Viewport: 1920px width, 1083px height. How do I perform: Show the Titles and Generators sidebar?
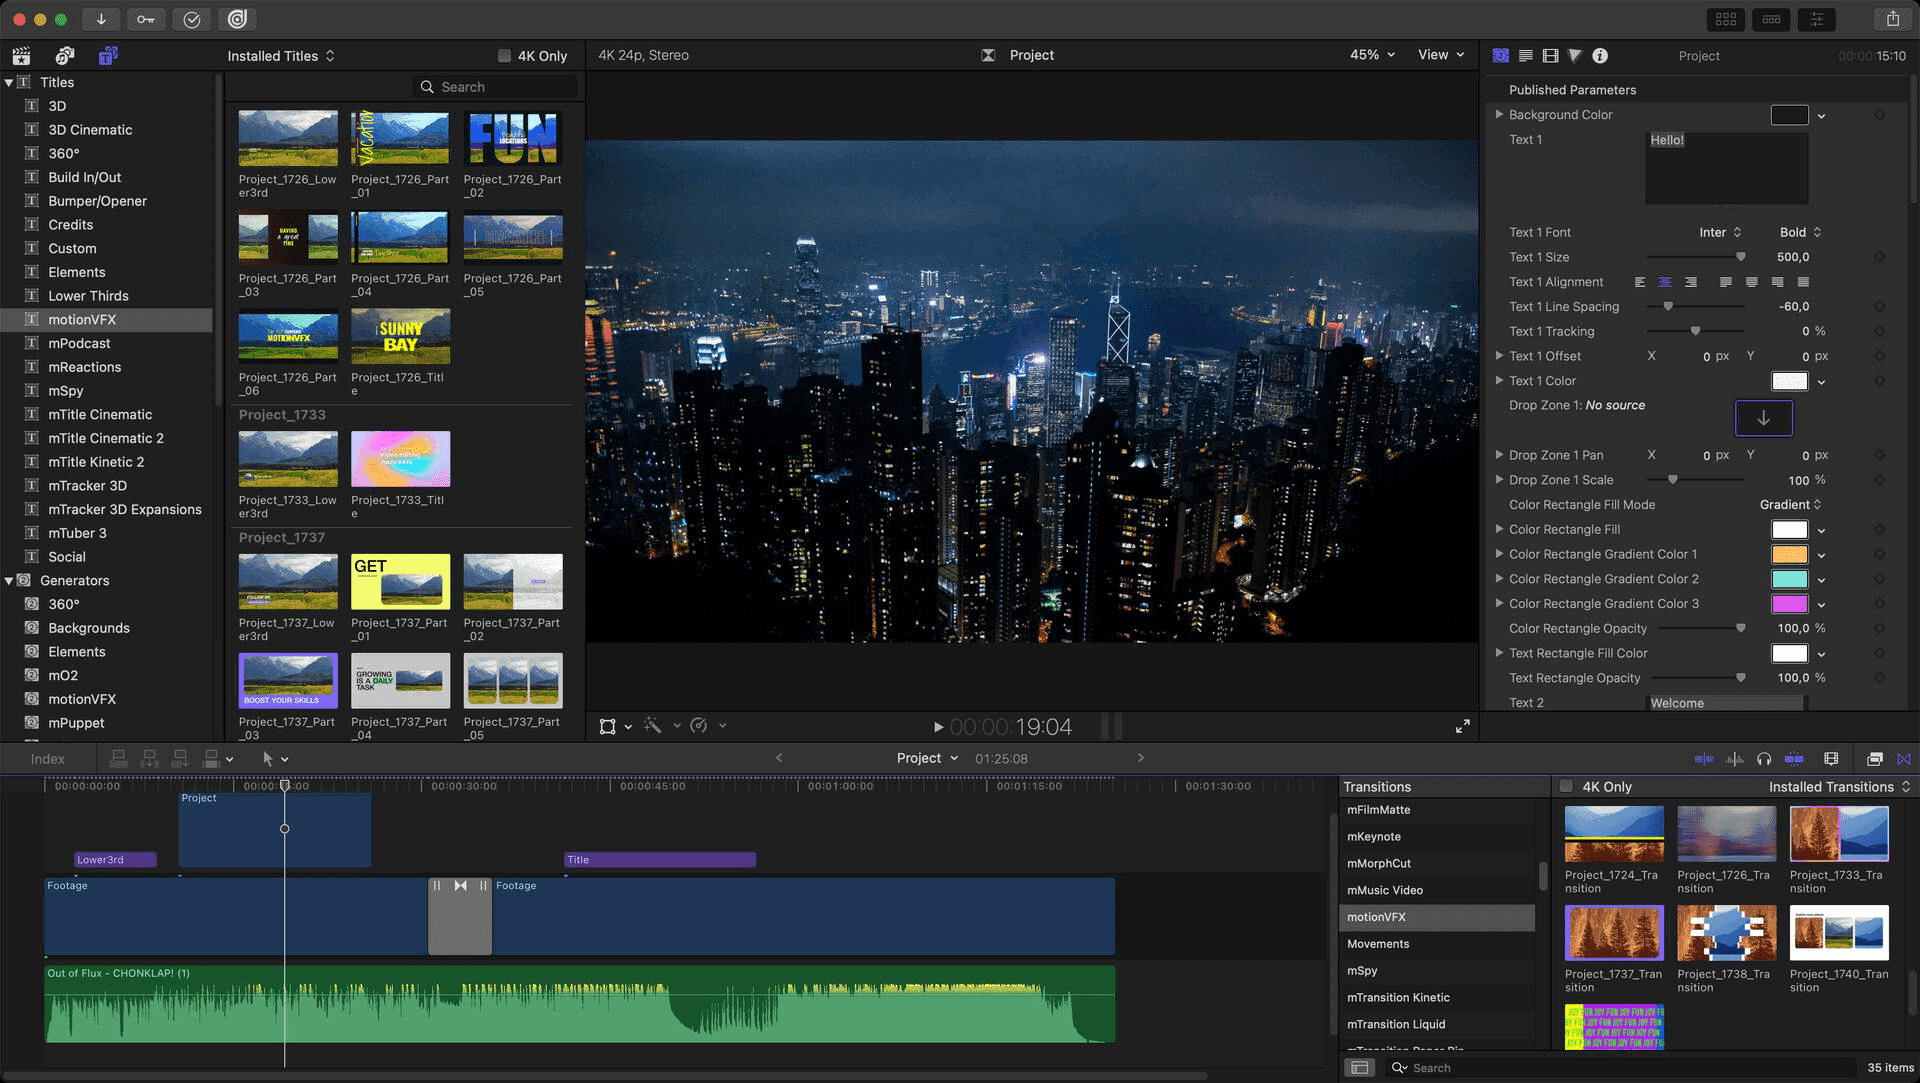coord(108,56)
